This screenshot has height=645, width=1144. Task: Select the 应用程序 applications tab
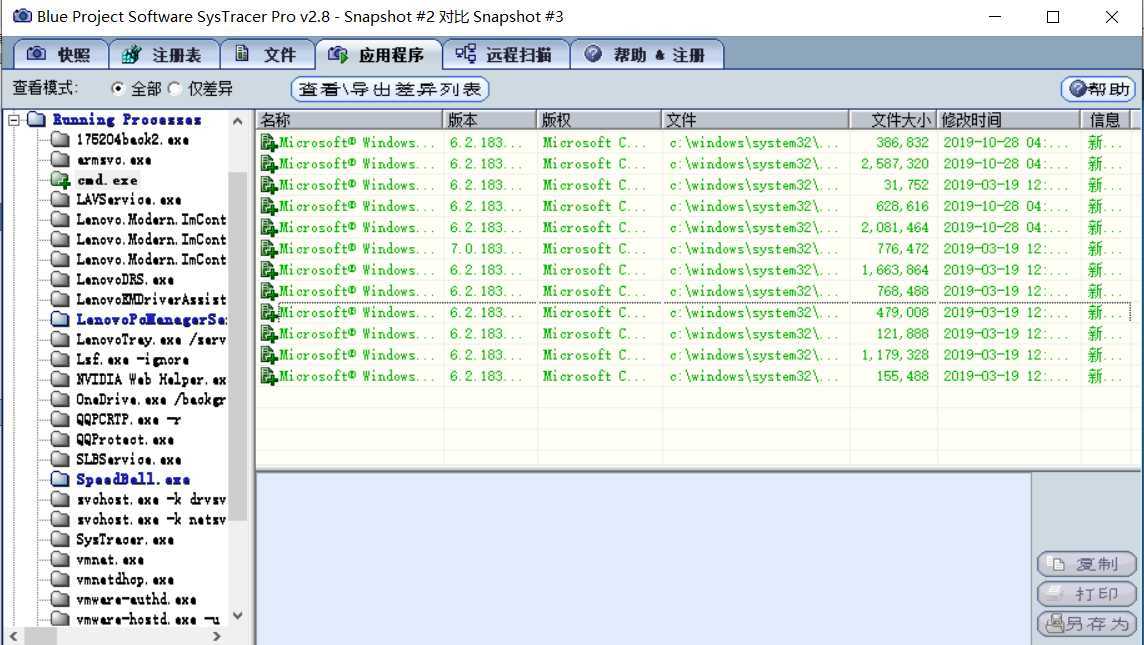(x=378, y=55)
